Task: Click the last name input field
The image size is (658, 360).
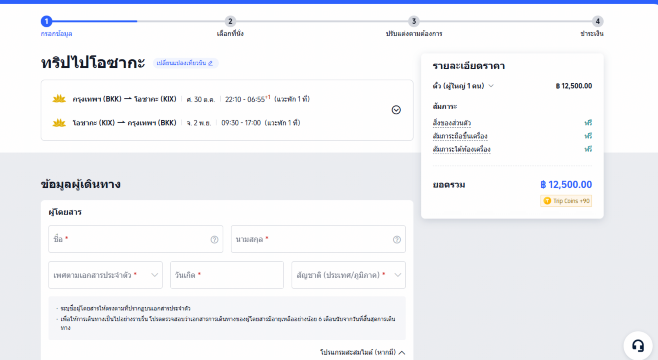Action: 318,239
